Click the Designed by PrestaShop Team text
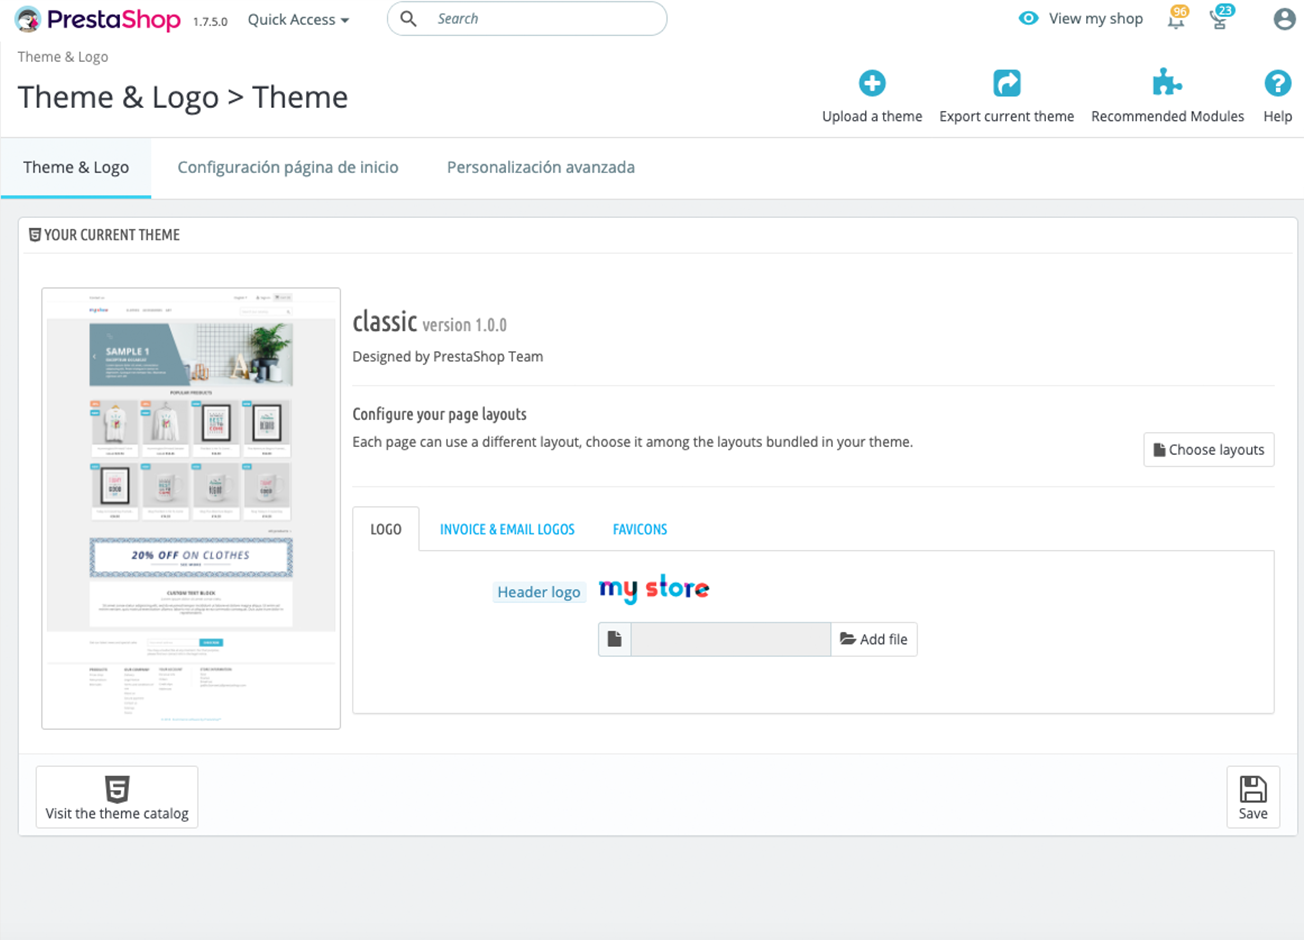The width and height of the screenshot is (1304, 940). [448, 356]
